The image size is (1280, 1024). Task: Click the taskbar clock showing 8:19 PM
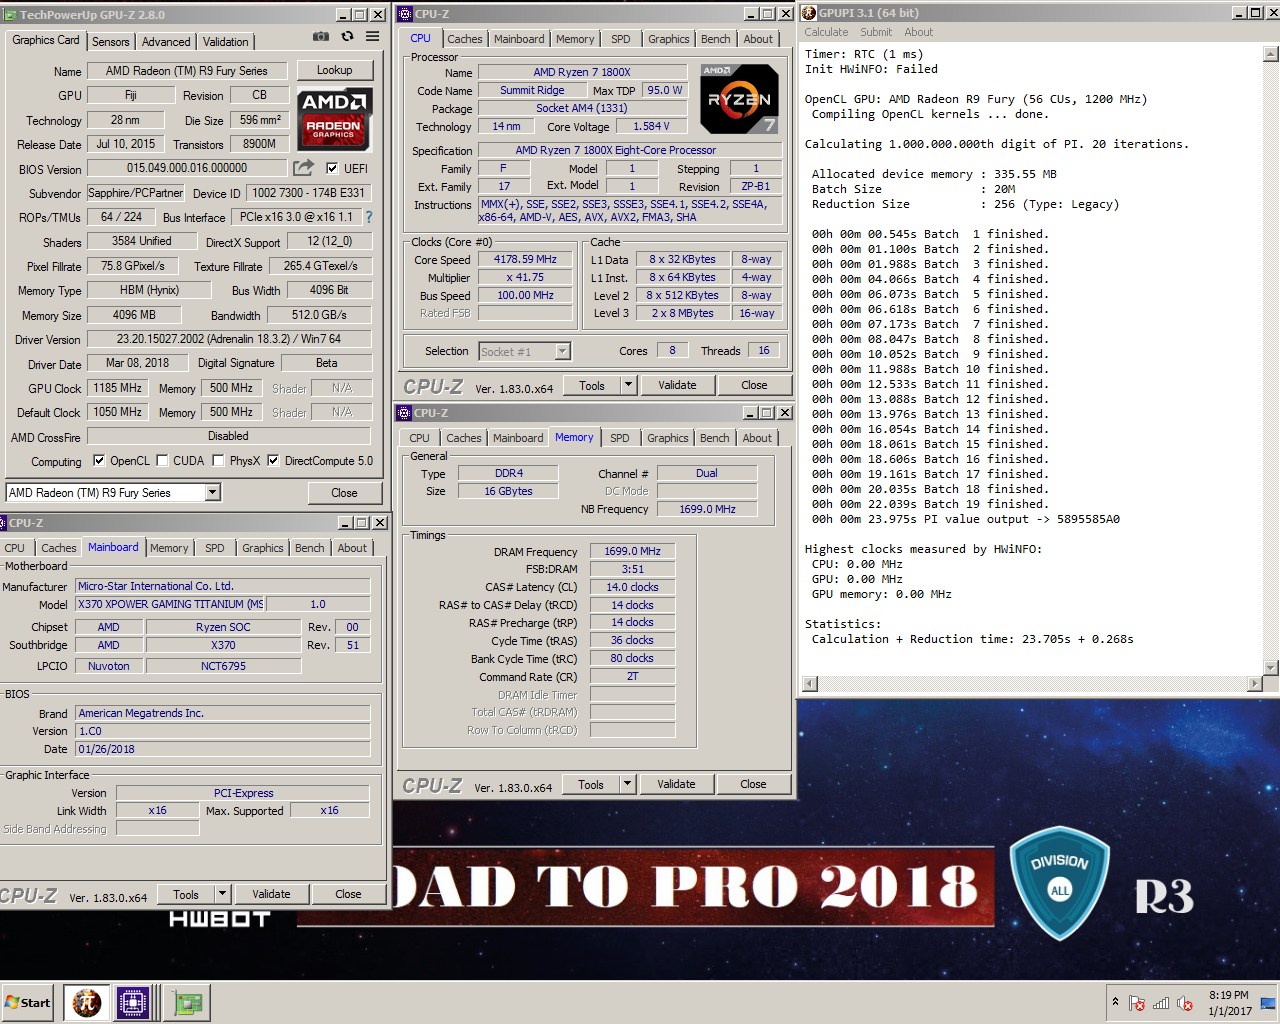tap(1228, 1003)
